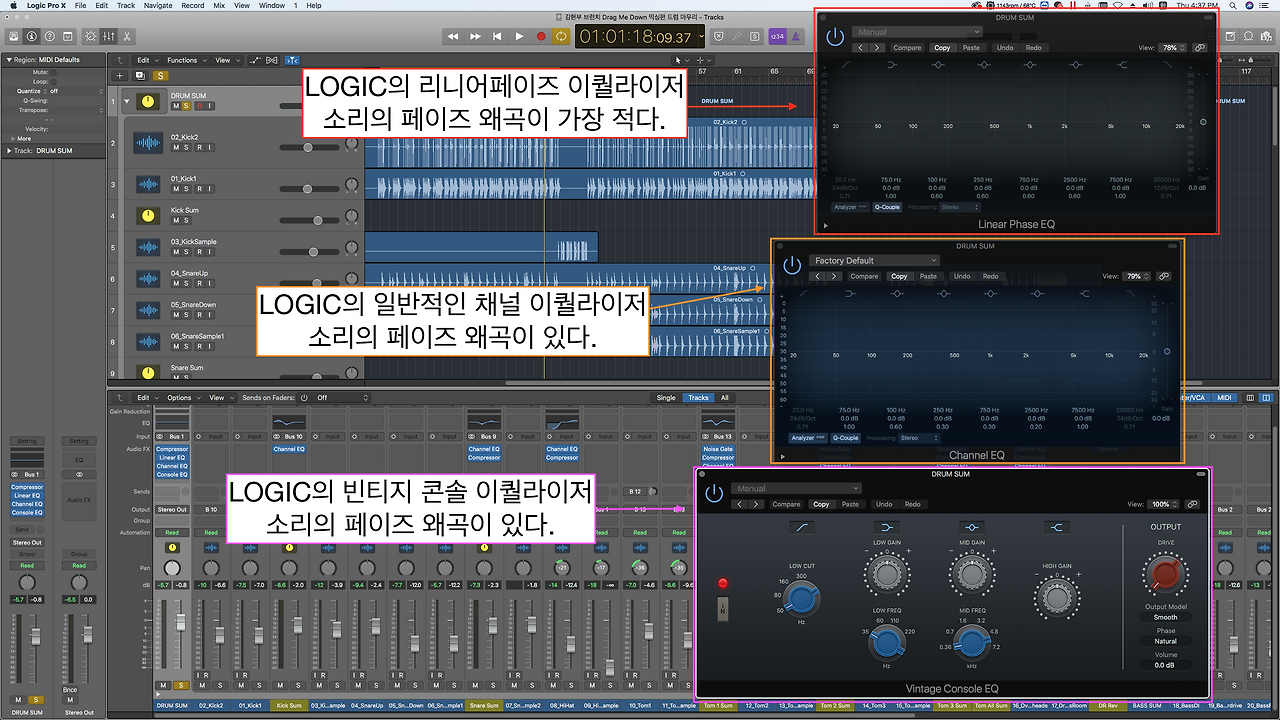The image size is (1280, 720).
Task: Go to beginning with transport button
Action: coord(497,36)
